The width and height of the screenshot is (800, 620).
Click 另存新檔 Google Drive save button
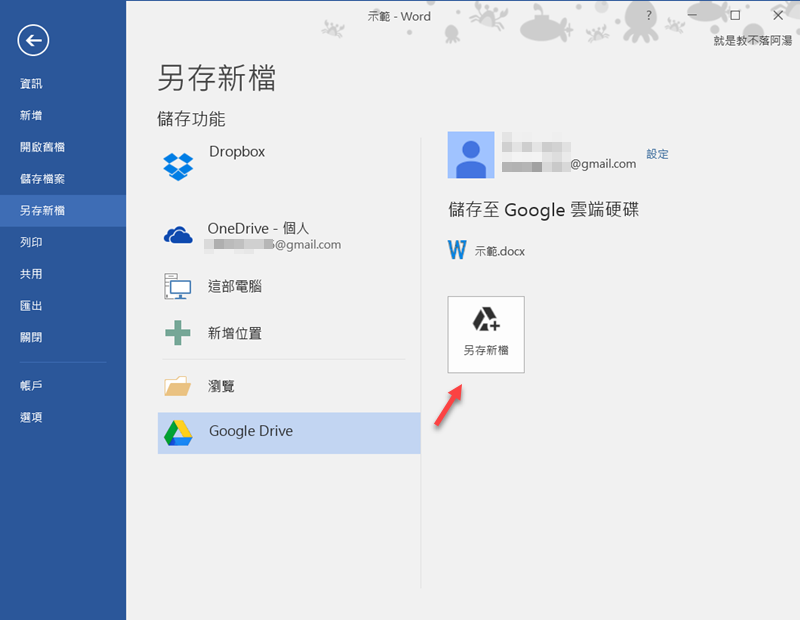point(486,334)
